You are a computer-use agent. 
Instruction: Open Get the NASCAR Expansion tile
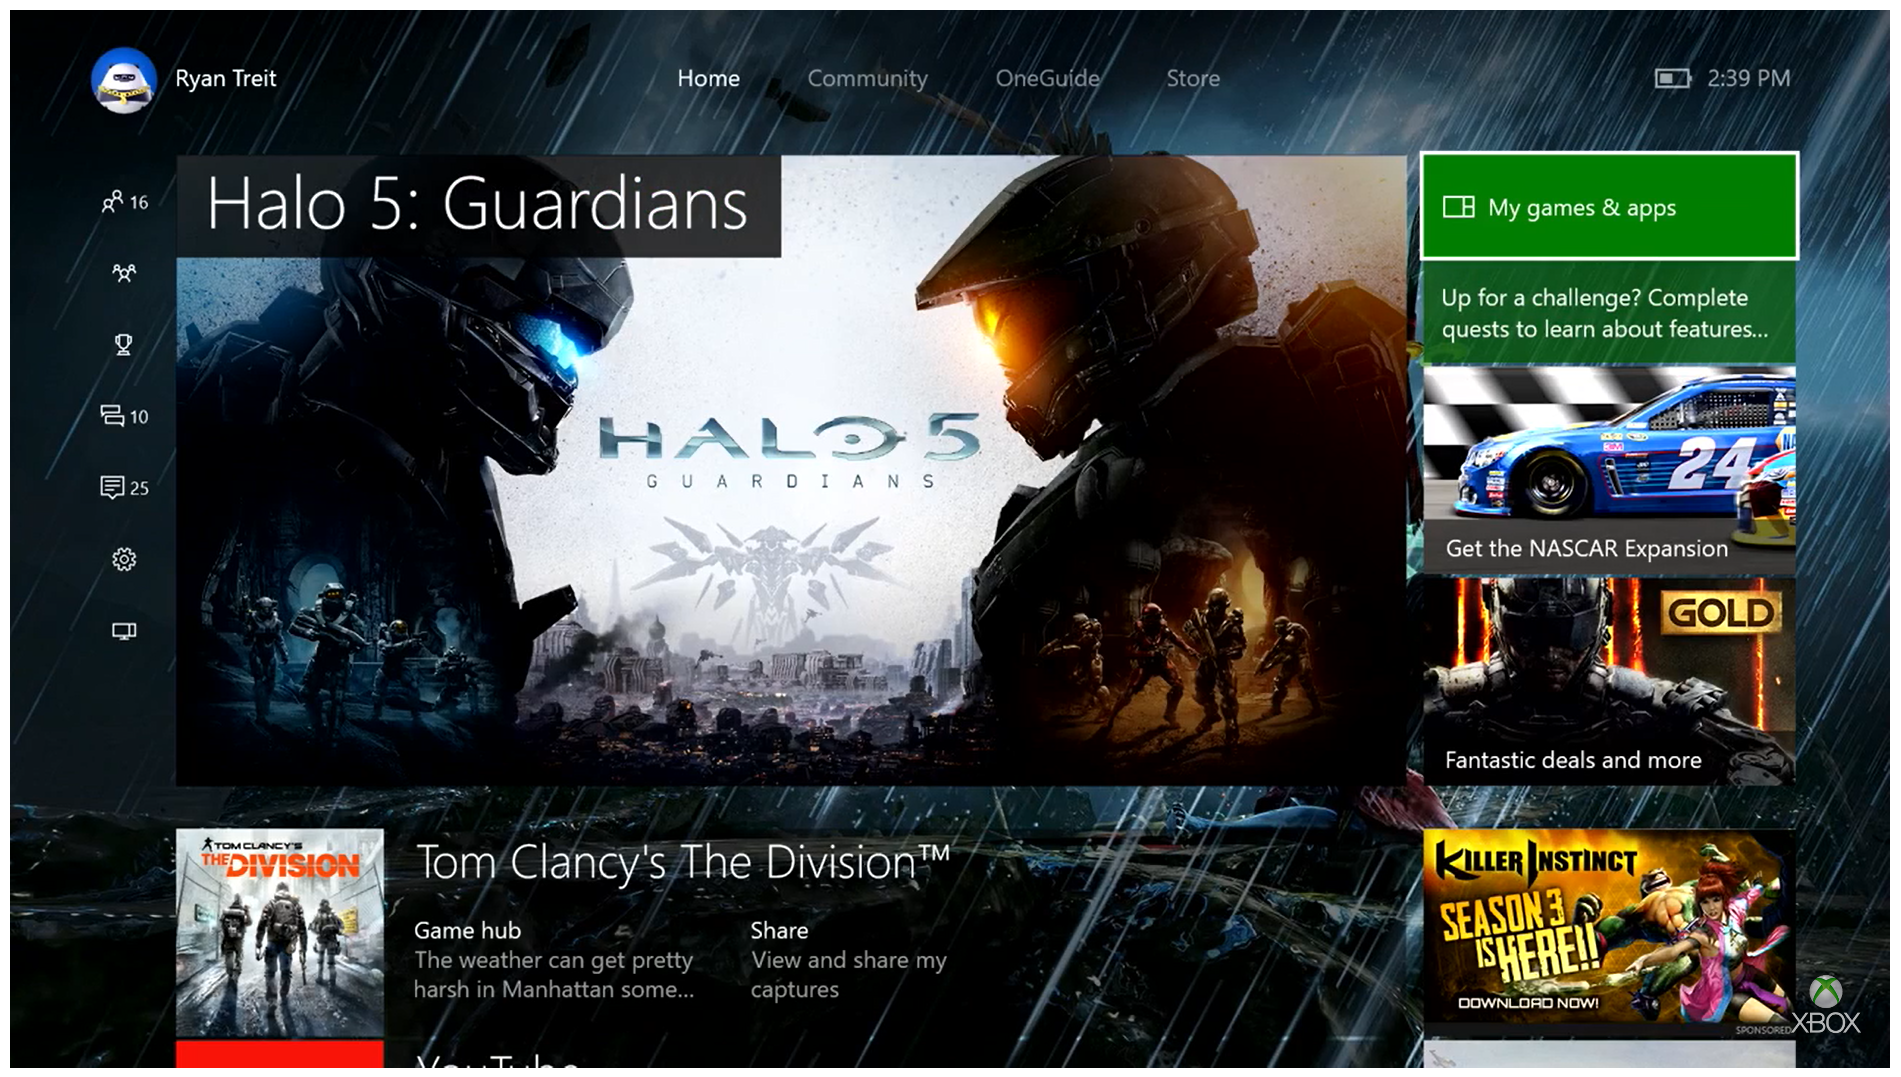(x=1609, y=470)
